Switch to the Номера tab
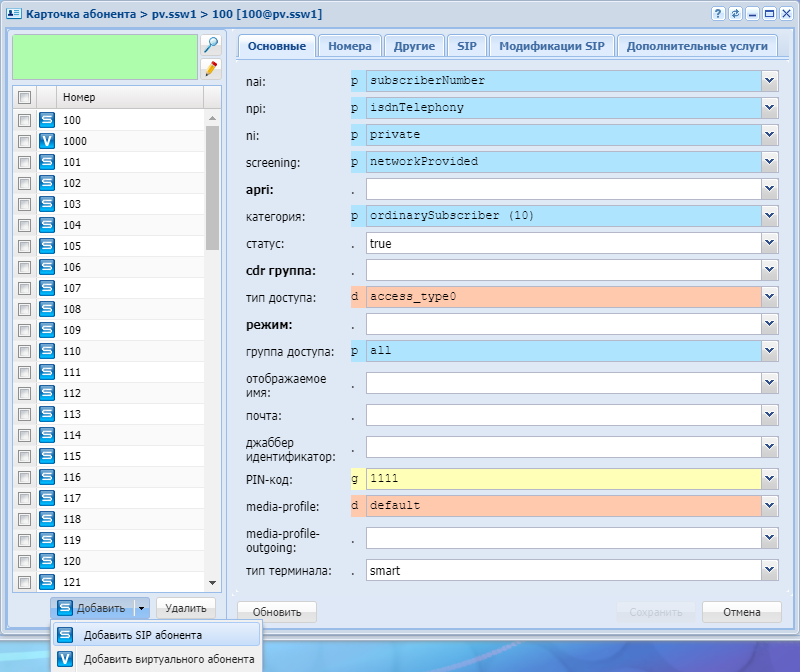Screen dimensions: 800x672 coord(350,46)
